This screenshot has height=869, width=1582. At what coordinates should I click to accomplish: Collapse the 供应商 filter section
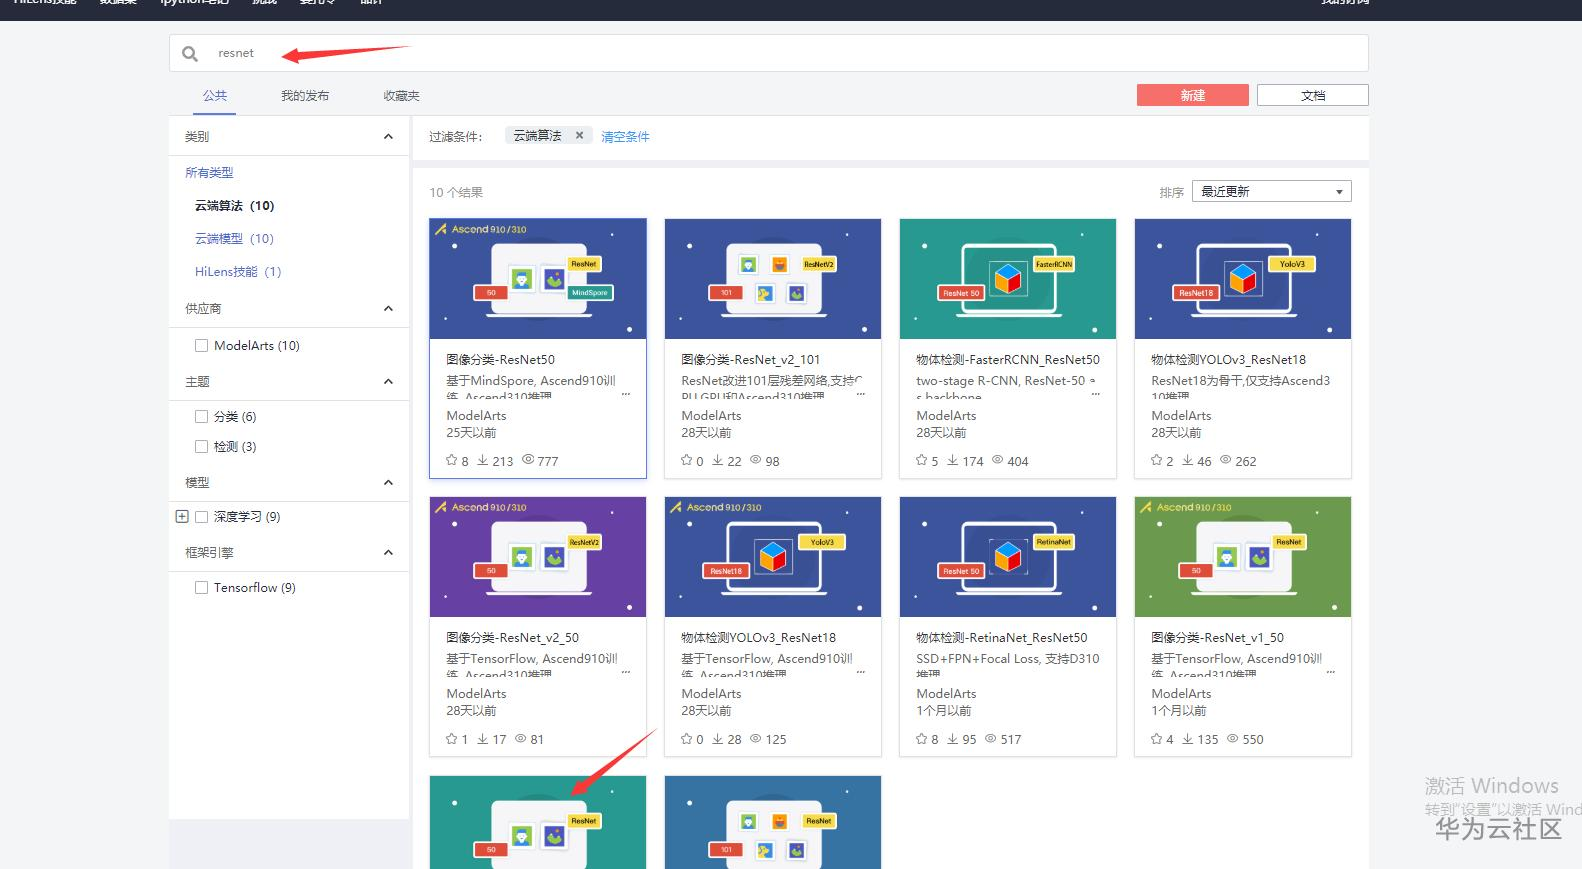click(388, 309)
